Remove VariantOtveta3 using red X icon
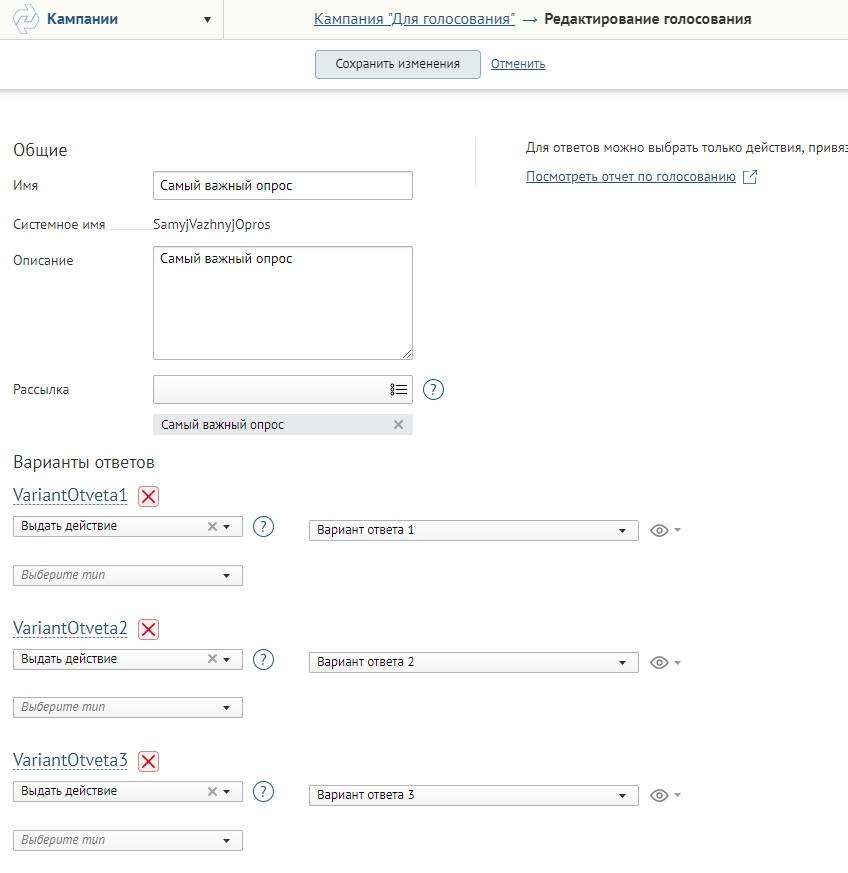 (x=148, y=761)
